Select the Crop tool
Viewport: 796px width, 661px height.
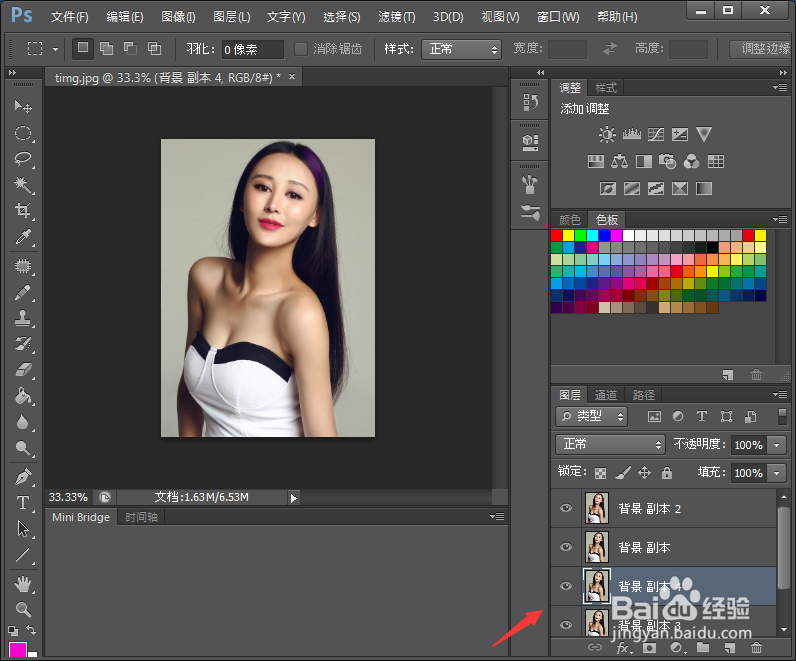tap(23, 211)
